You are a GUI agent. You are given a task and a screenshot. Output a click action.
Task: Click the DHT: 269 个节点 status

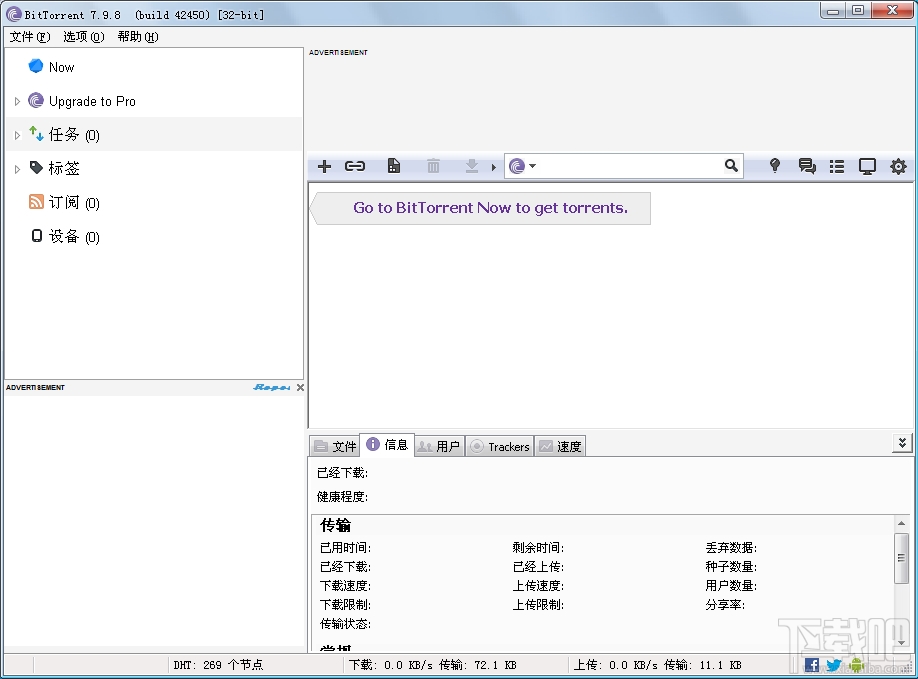pos(218,665)
